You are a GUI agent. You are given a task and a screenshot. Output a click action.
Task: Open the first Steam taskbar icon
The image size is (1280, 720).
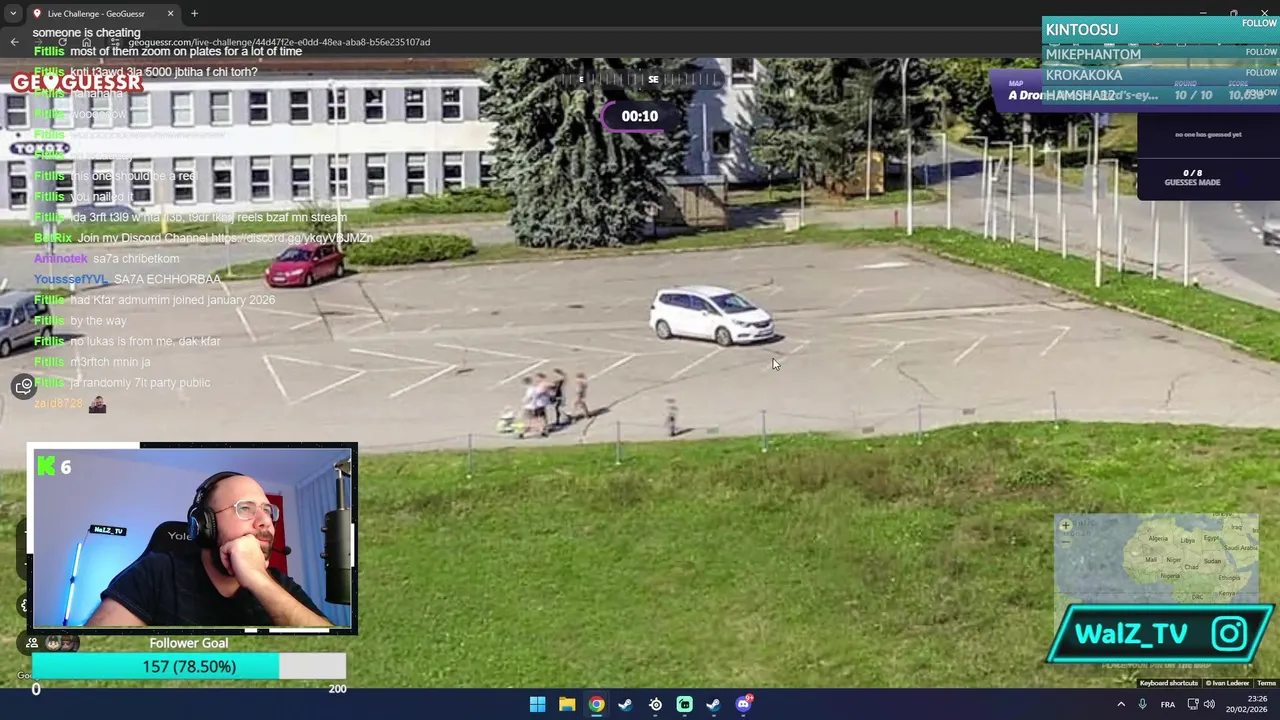625,704
